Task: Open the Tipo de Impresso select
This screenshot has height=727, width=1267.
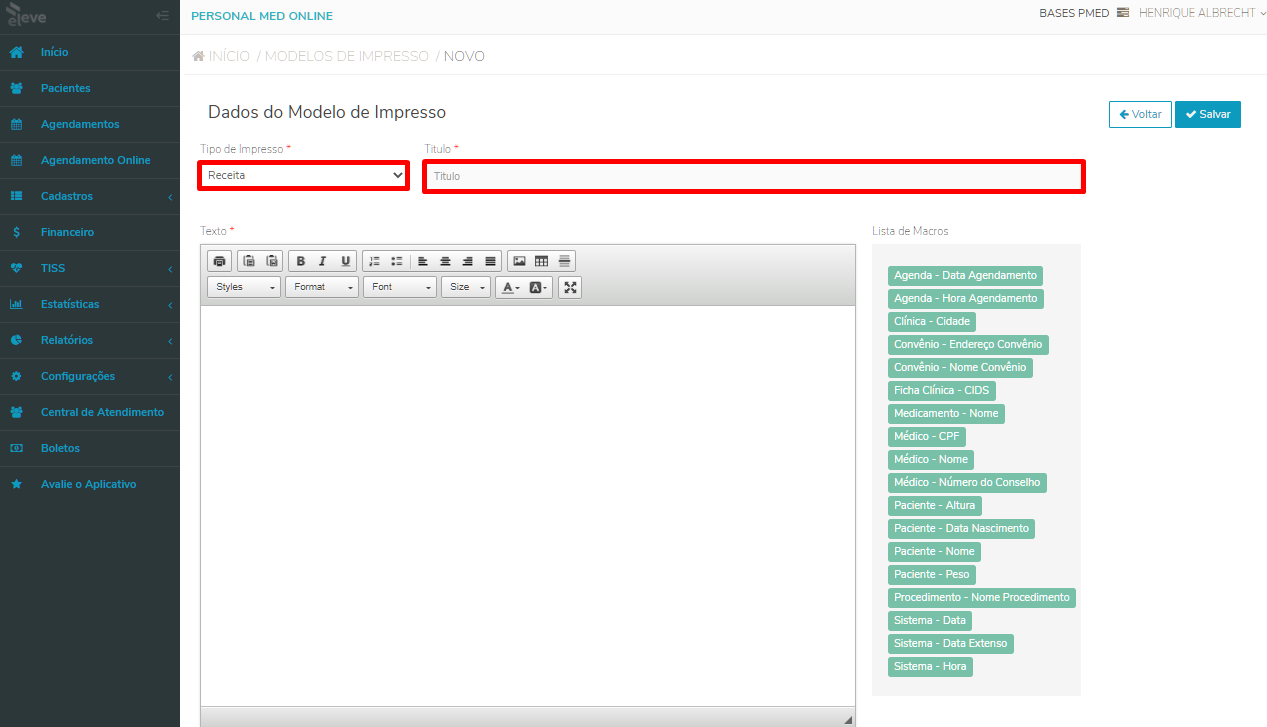Action: click(x=304, y=175)
